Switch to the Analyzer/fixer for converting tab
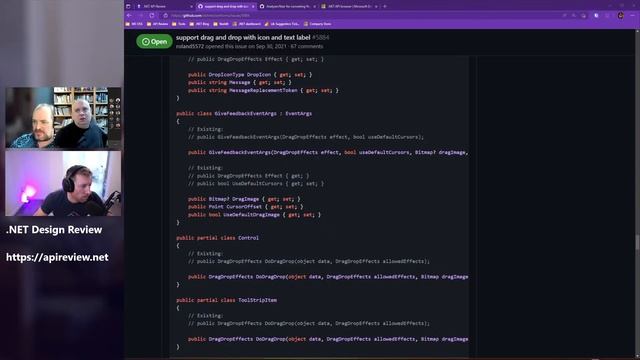The image size is (640, 360). (x=287, y=6)
